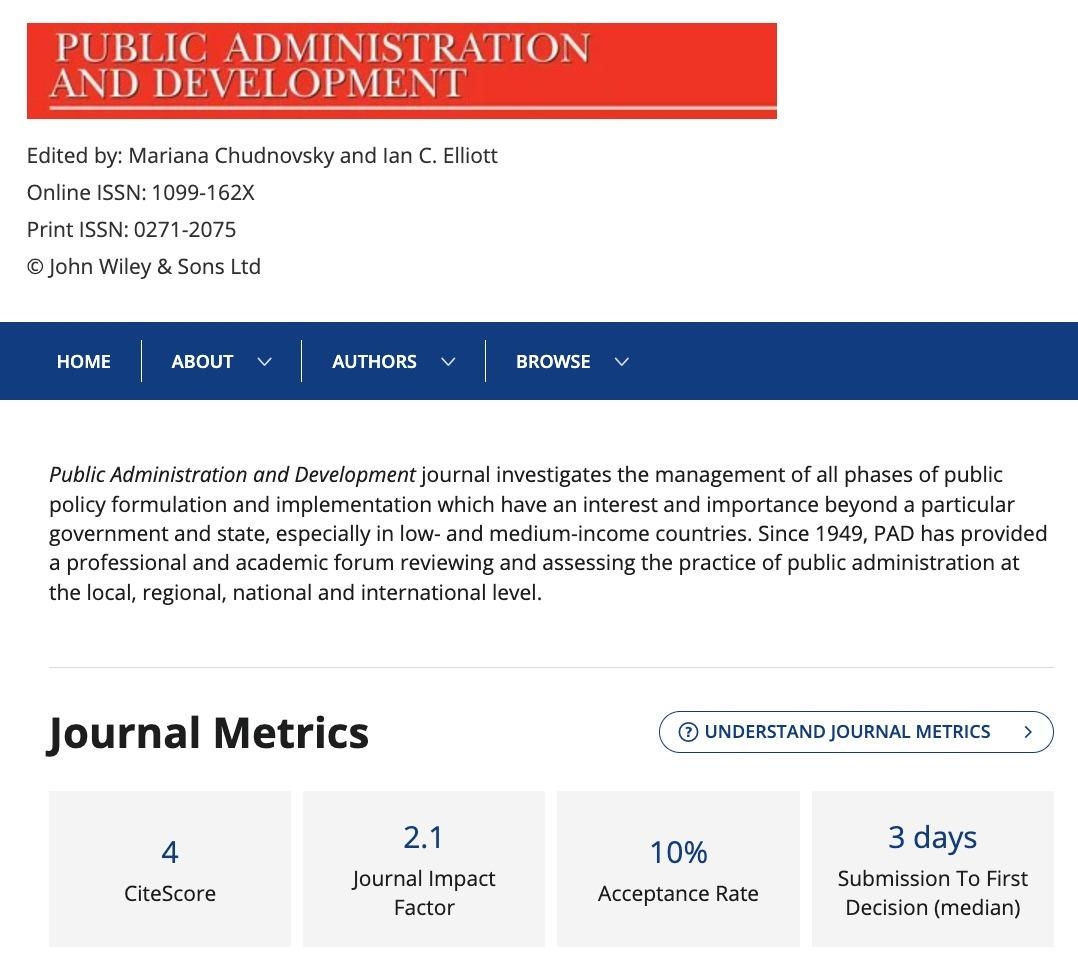Click the Journal Metrics heading
Viewport: 1078px width, 968px height.
click(209, 733)
